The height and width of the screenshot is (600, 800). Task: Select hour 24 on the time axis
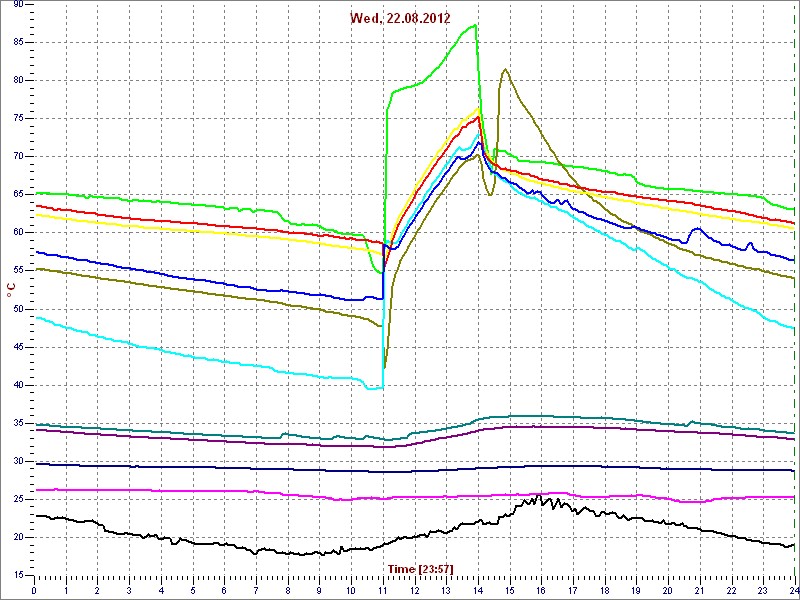(794, 590)
